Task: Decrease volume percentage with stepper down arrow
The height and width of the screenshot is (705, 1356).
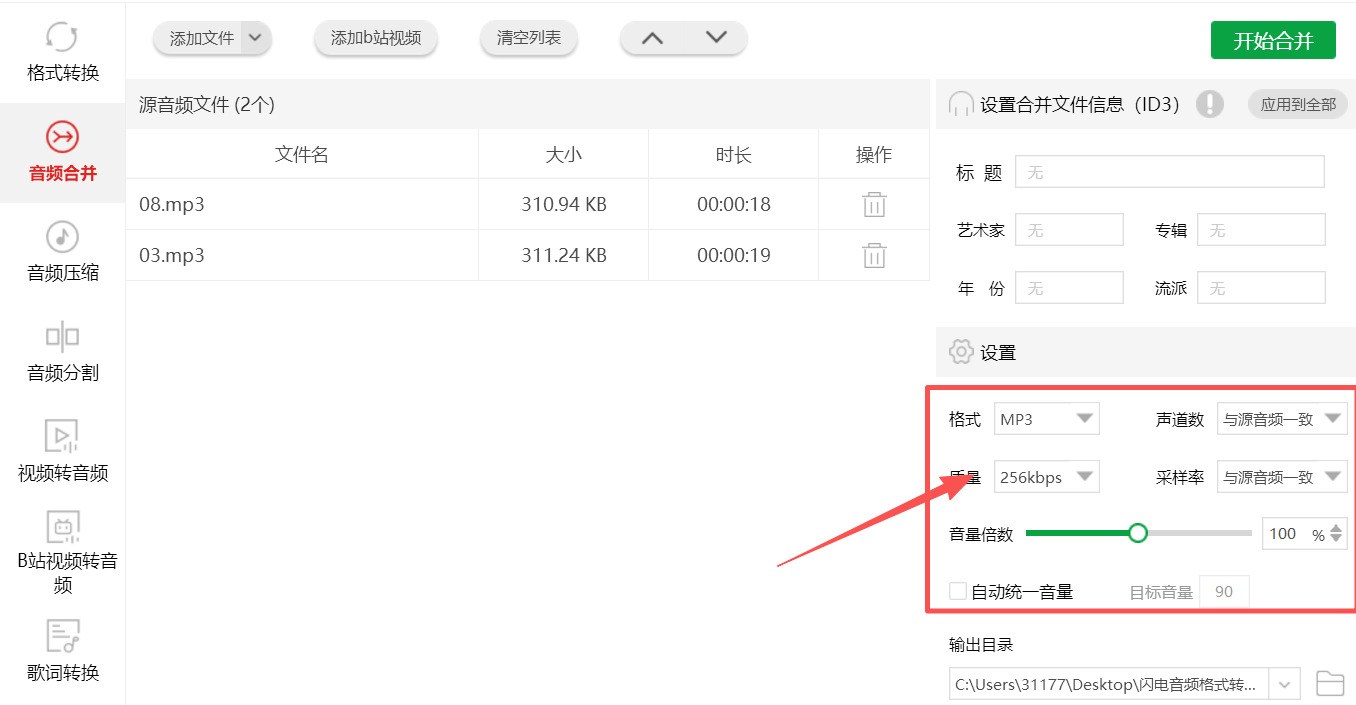Action: [x=1337, y=540]
